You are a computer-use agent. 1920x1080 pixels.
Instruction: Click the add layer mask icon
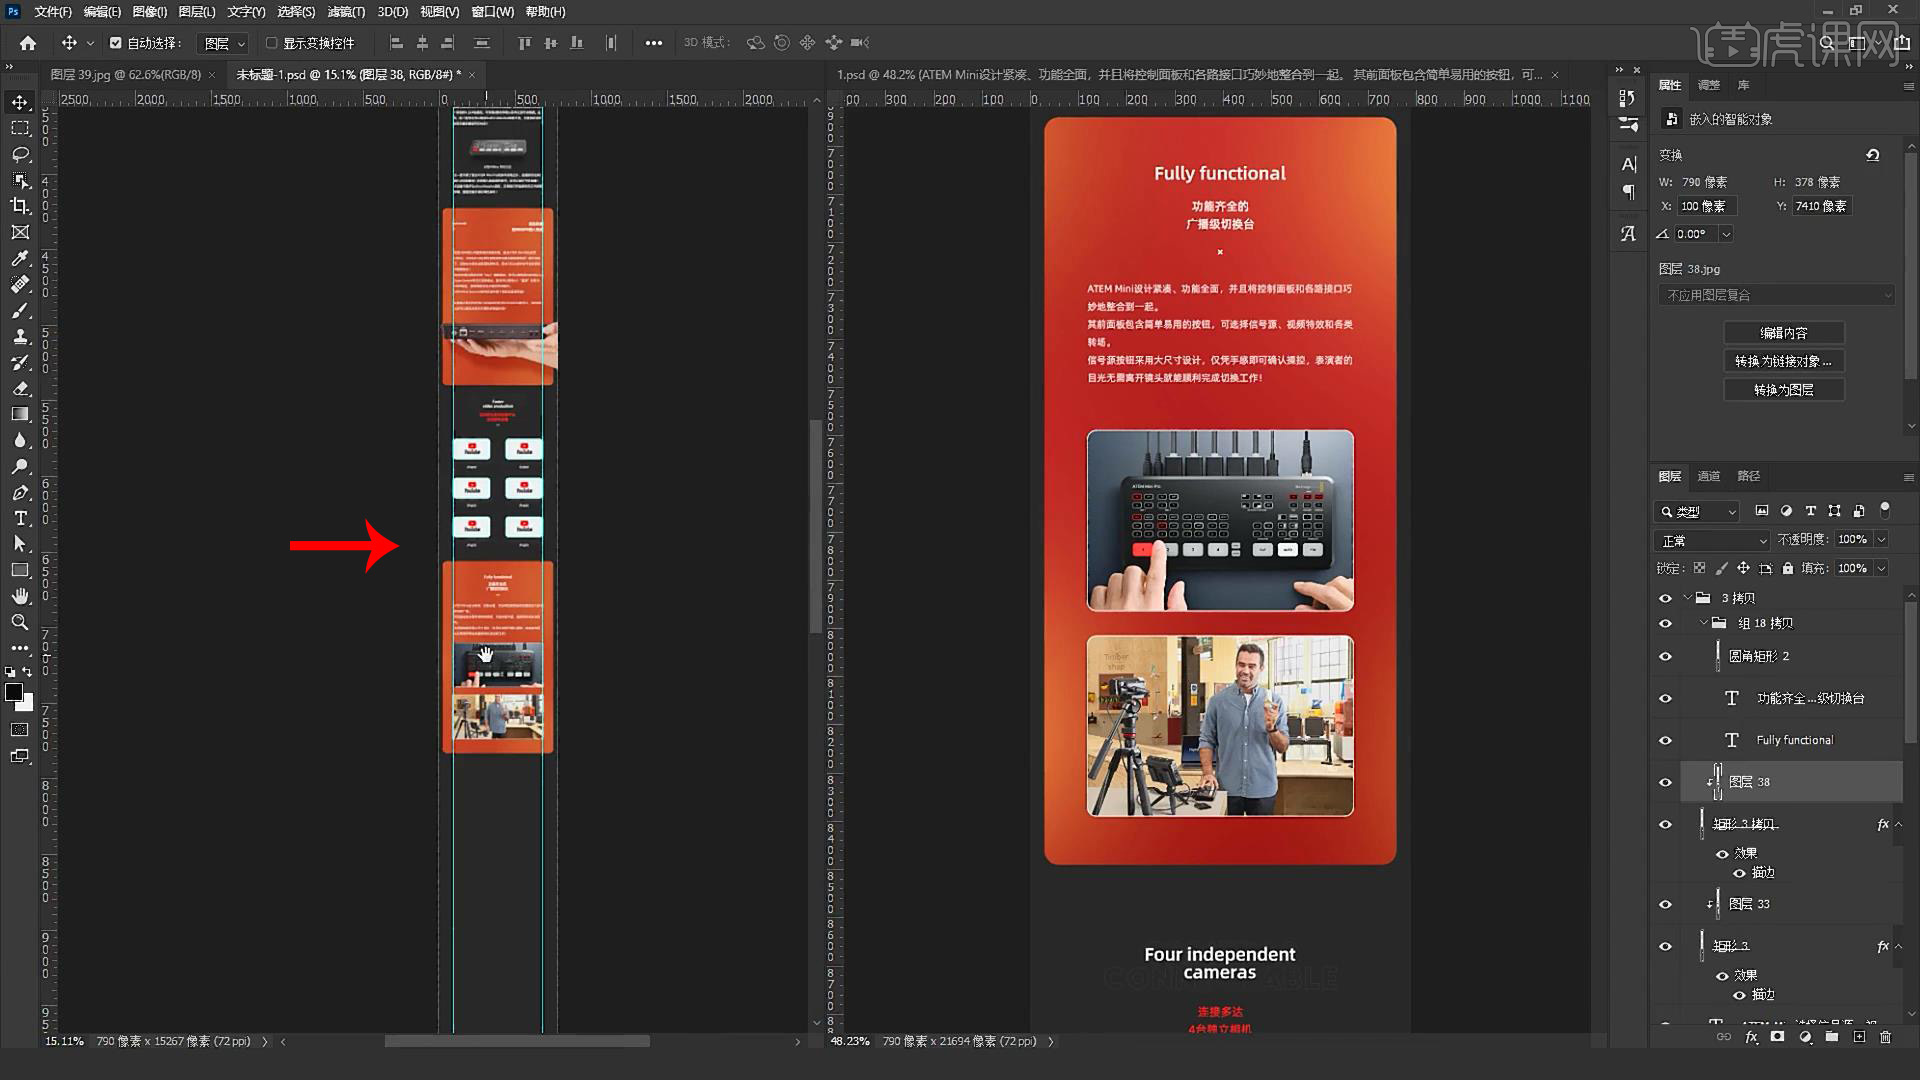tap(1777, 1038)
